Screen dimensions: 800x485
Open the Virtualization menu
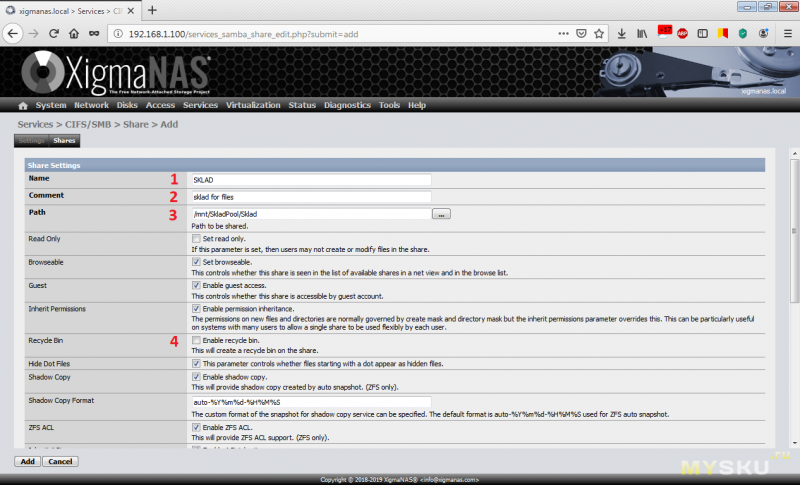(253, 105)
